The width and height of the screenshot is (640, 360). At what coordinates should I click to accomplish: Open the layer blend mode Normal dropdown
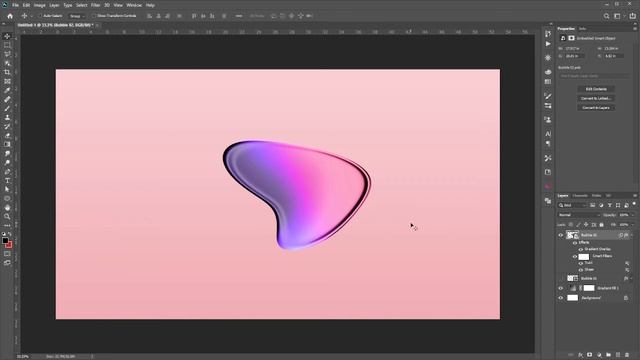[579, 215]
